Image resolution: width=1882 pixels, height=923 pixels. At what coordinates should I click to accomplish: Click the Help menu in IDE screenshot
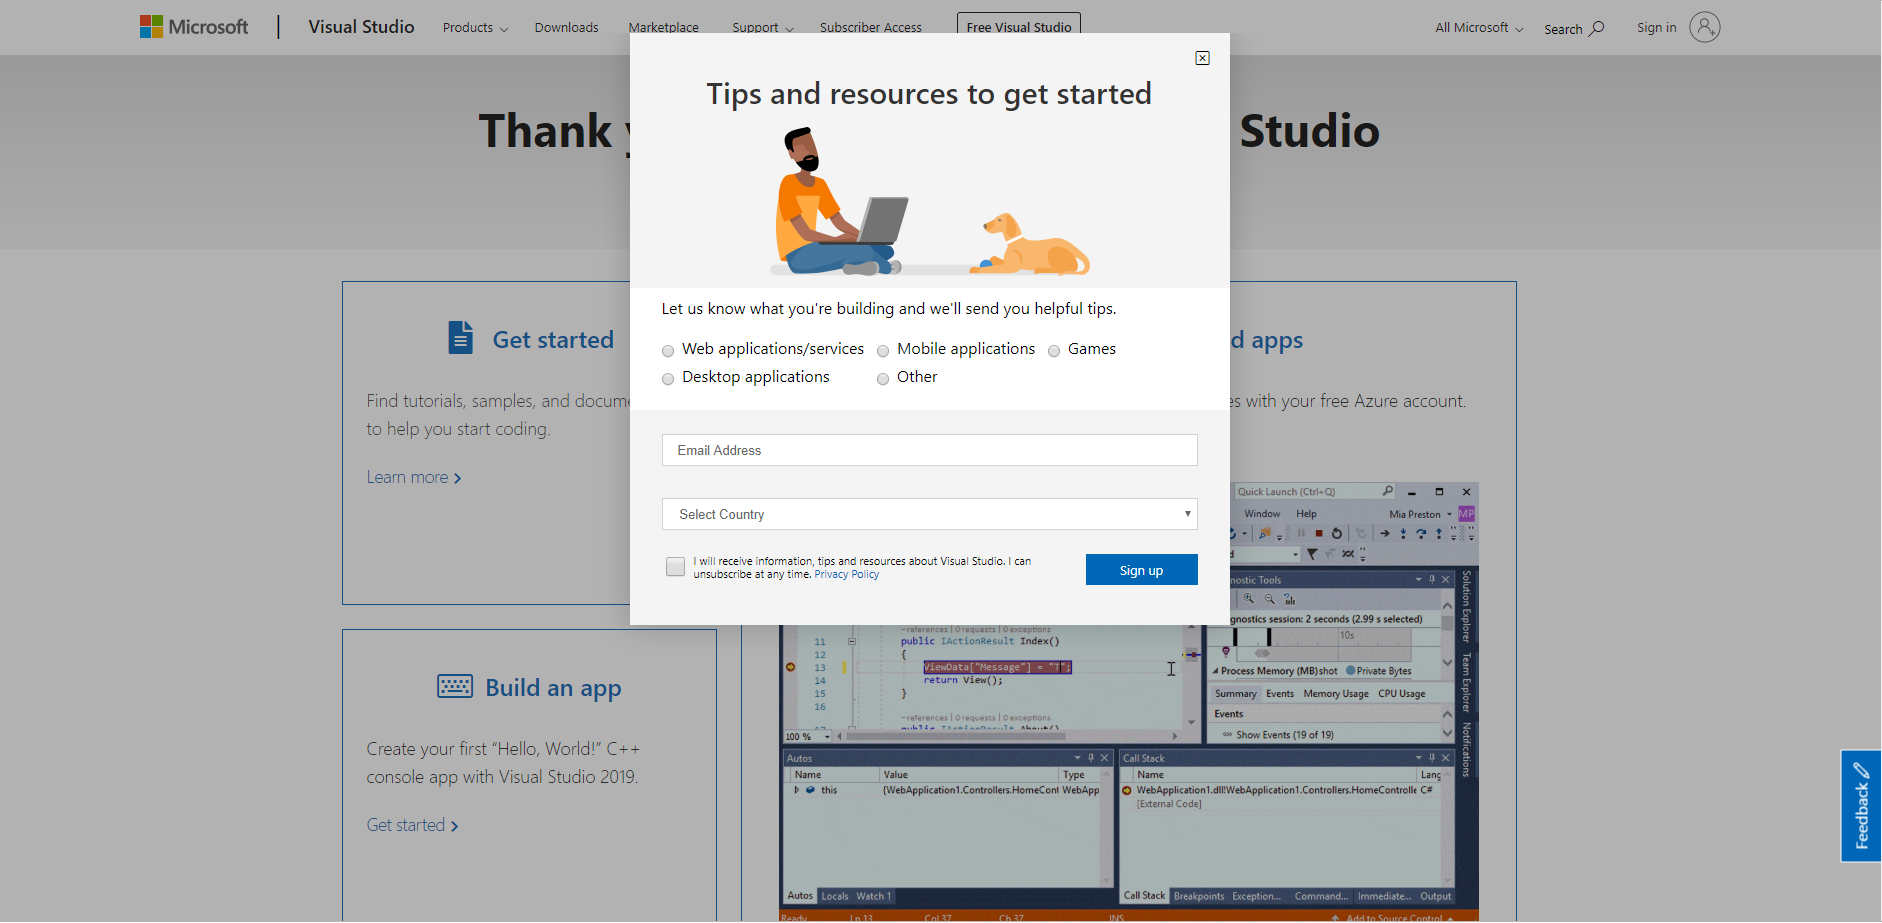(x=1306, y=514)
